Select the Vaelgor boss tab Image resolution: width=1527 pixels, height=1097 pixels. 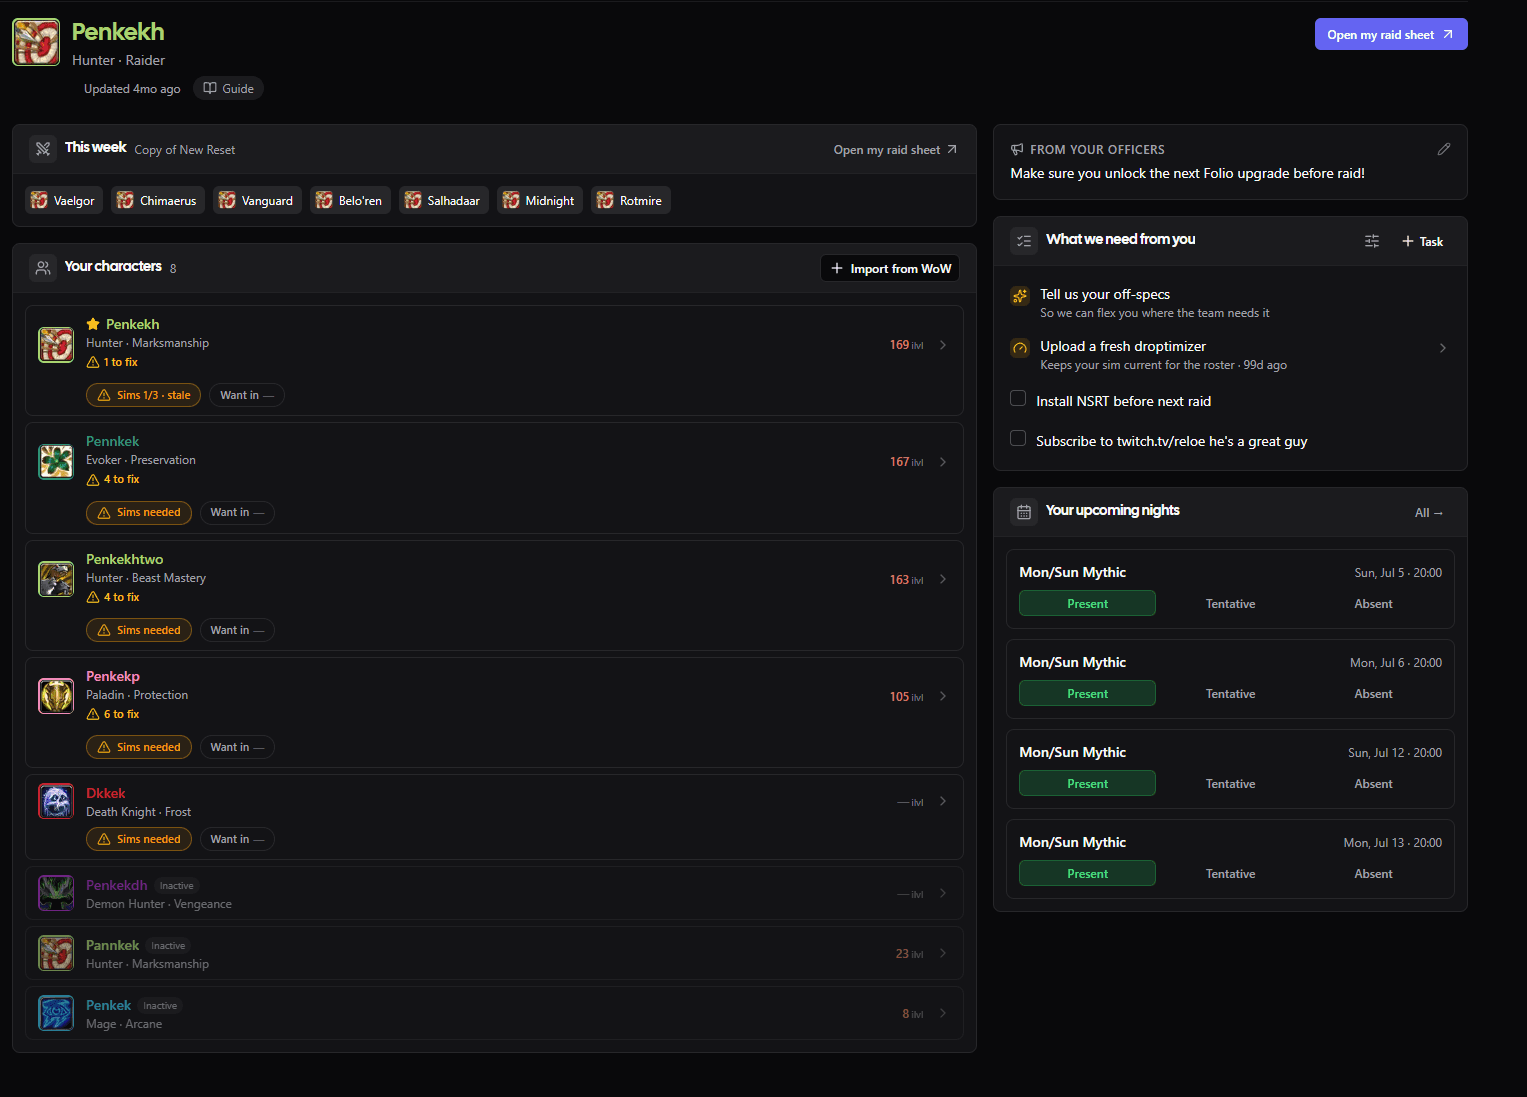pyautogui.click(x=64, y=200)
